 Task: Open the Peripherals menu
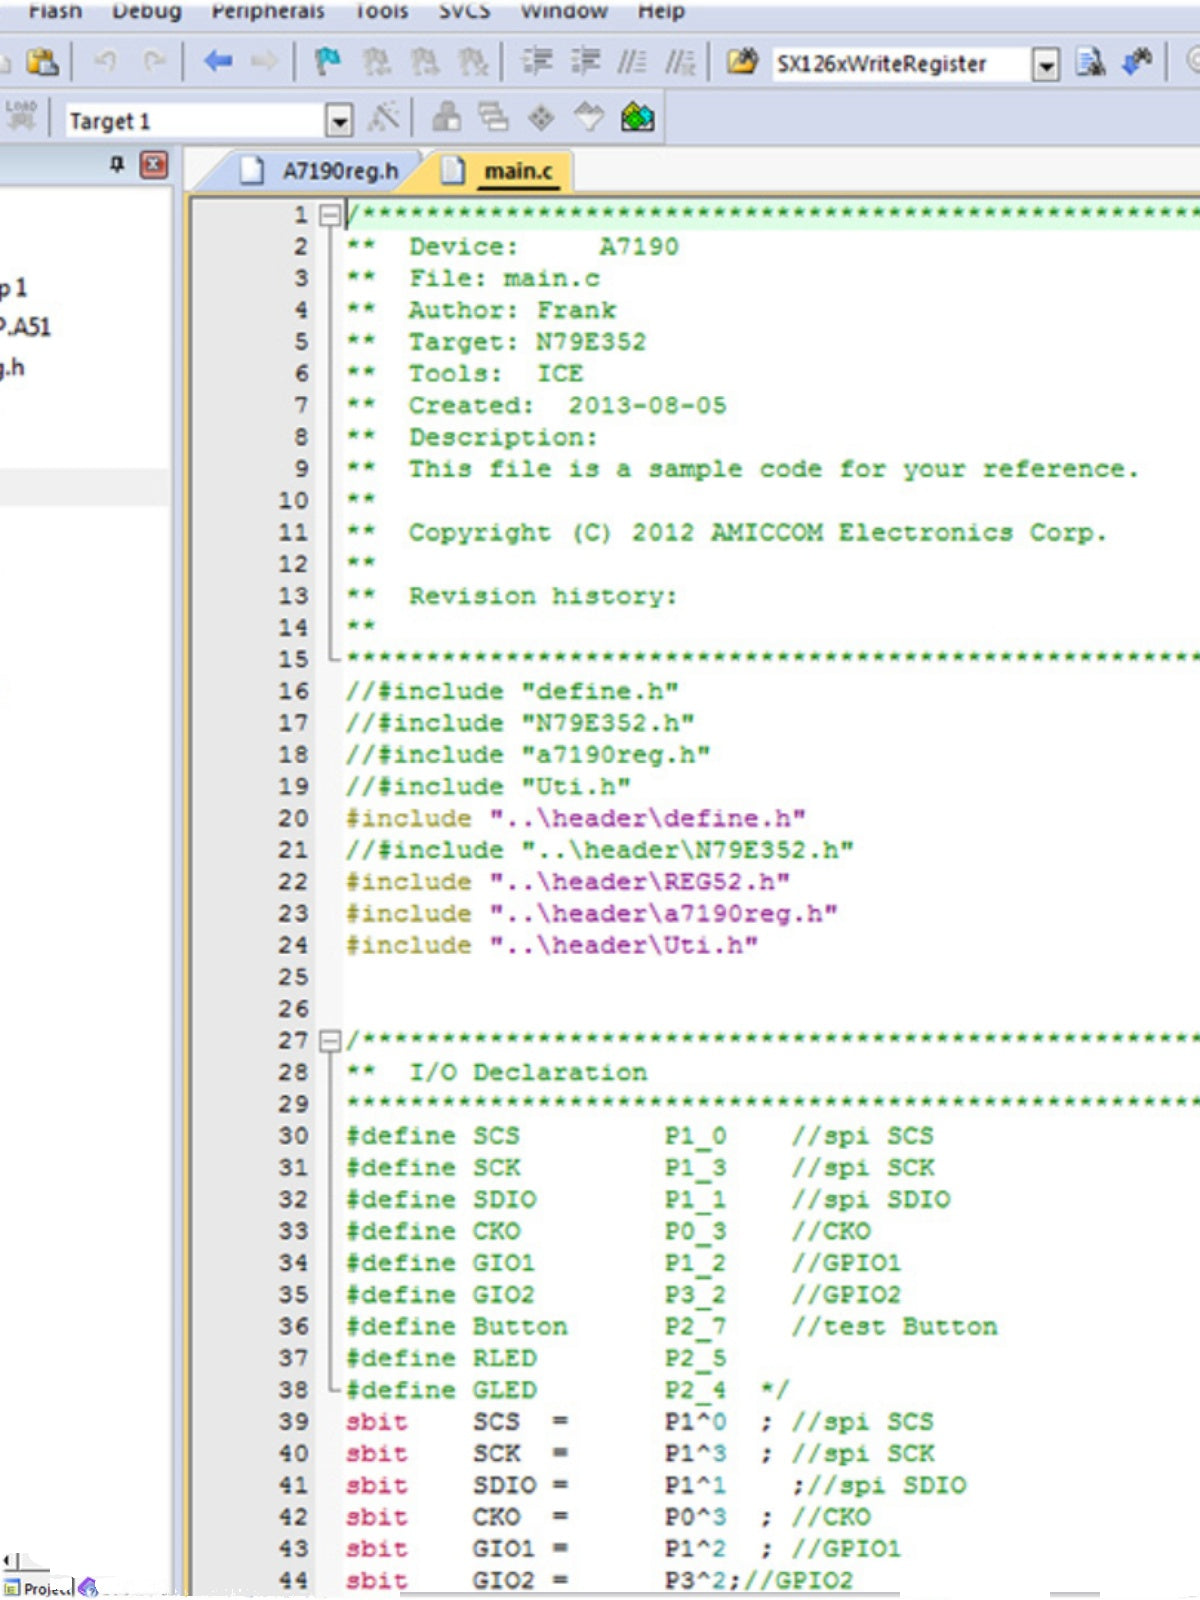(268, 11)
